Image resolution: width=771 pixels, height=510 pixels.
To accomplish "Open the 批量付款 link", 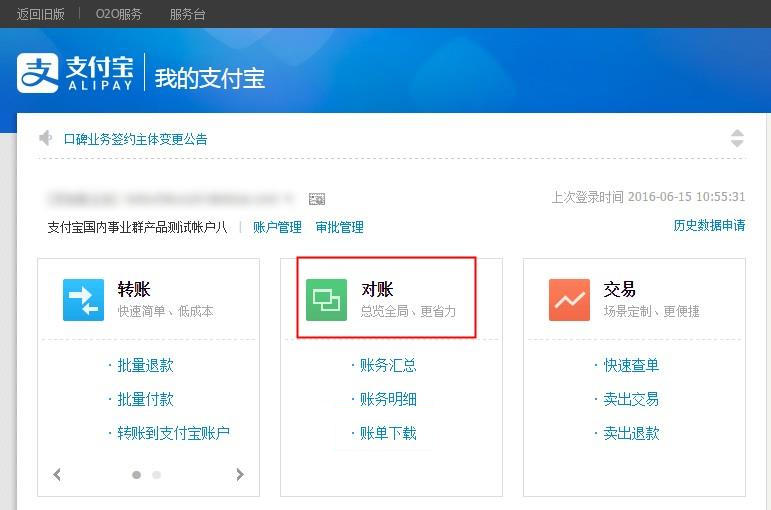I will tap(146, 399).
